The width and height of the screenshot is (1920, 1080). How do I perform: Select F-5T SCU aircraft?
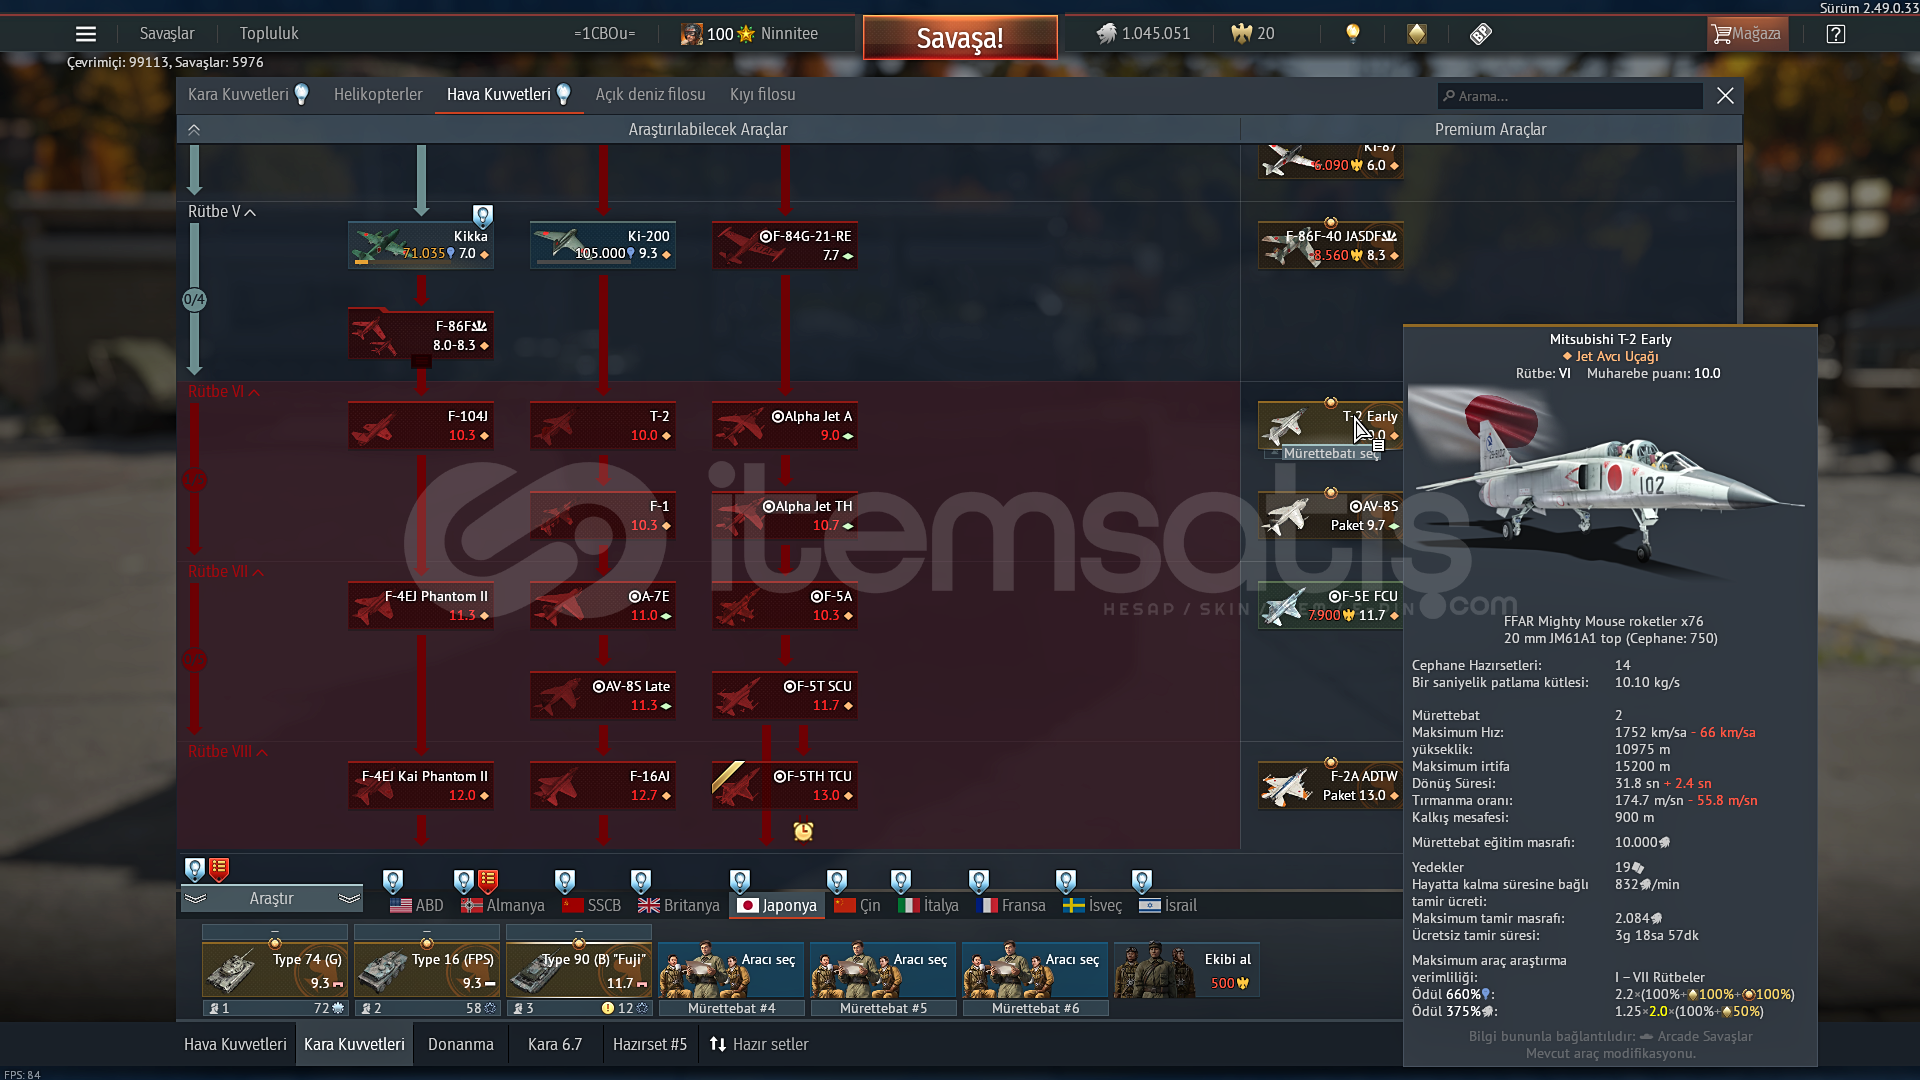coord(785,695)
